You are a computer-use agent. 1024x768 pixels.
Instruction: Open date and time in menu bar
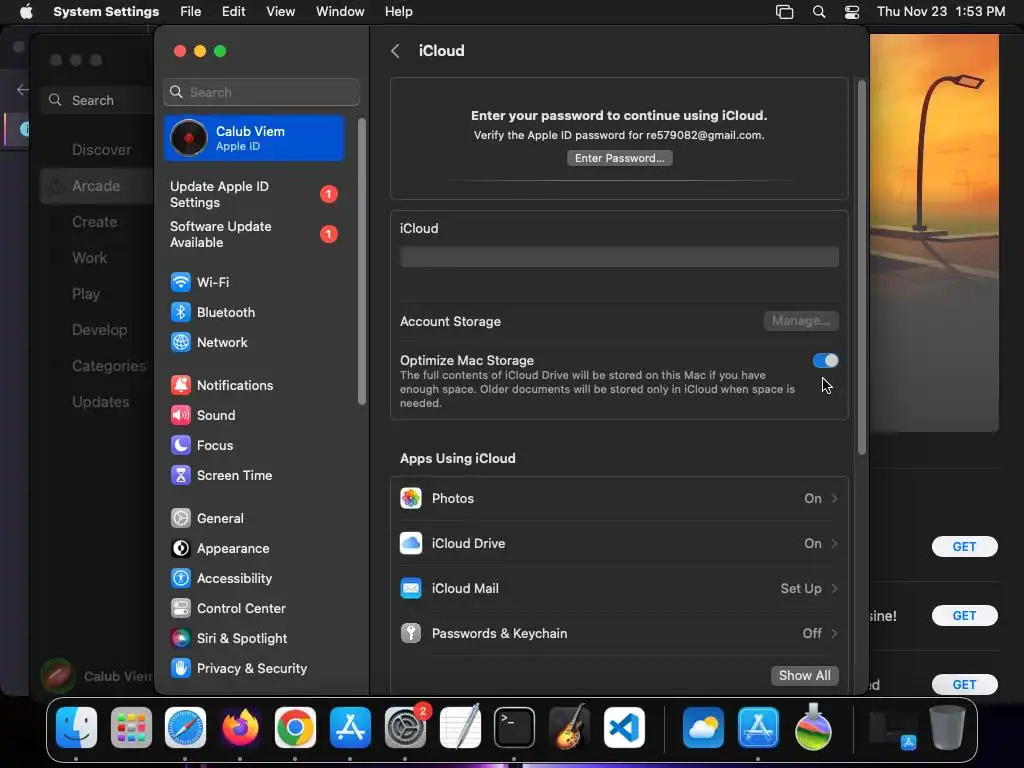(x=941, y=12)
